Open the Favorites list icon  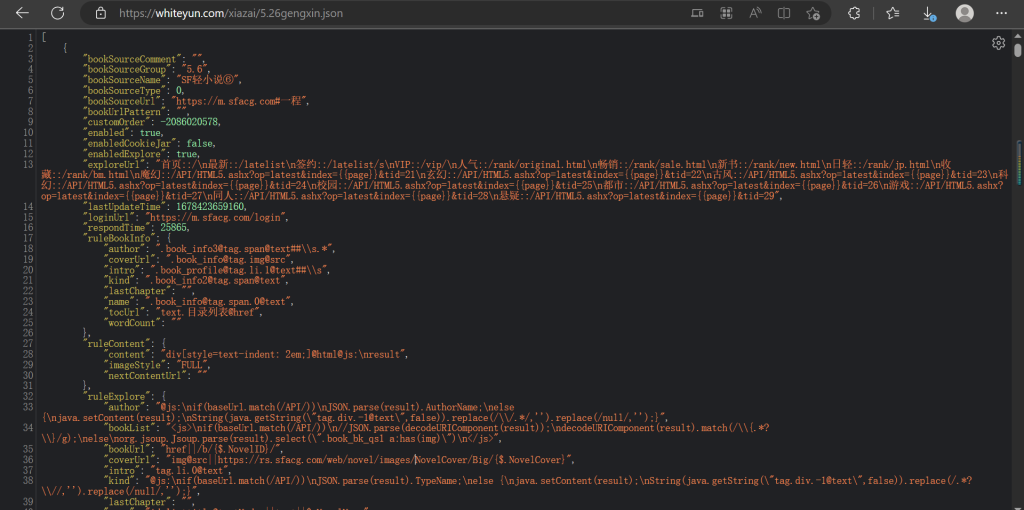click(x=892, y=13)
